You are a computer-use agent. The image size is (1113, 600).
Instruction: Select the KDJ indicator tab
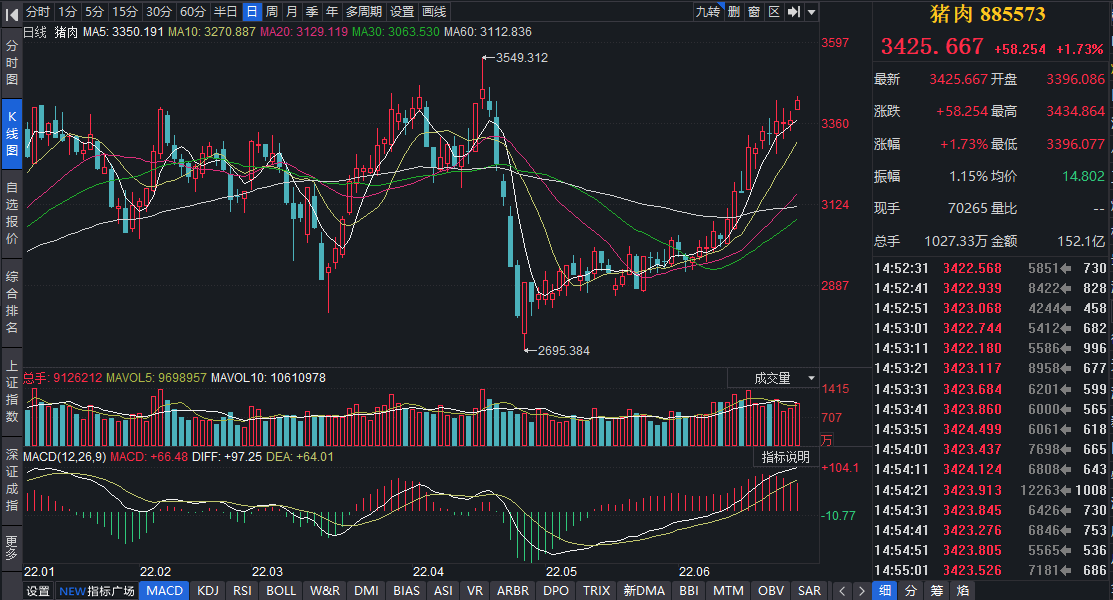(x=208, y=591)
